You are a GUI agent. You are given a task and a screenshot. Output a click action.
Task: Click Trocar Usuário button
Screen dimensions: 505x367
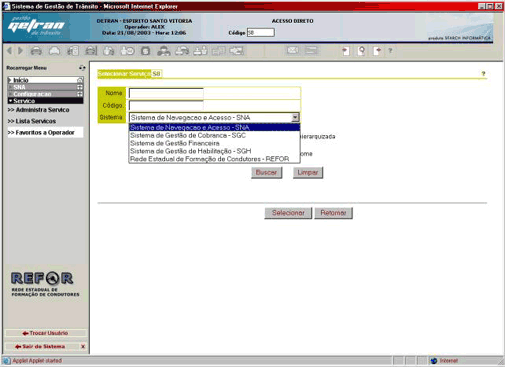(x=45, y=333)
